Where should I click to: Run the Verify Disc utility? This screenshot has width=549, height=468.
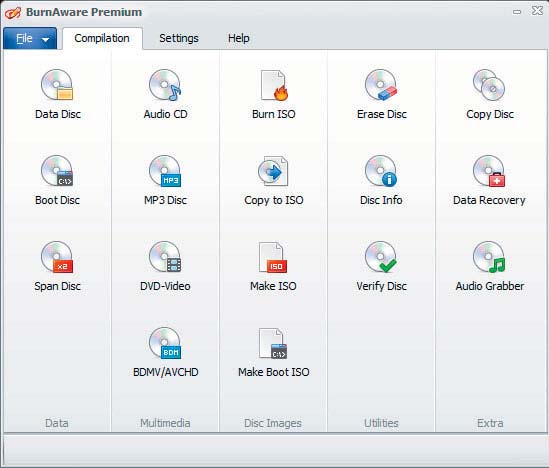381,267
